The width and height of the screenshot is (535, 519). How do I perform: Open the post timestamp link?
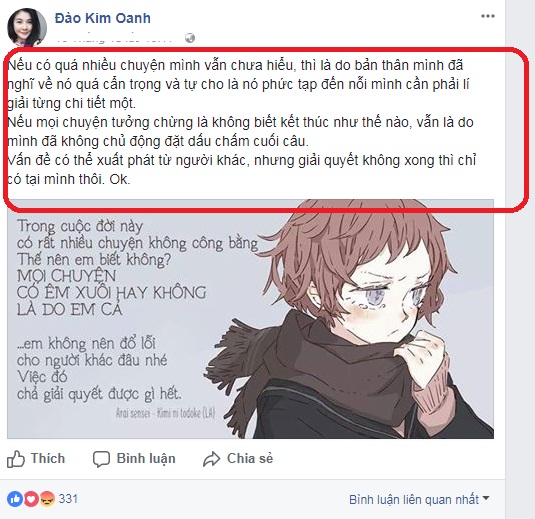coord(115,38)
